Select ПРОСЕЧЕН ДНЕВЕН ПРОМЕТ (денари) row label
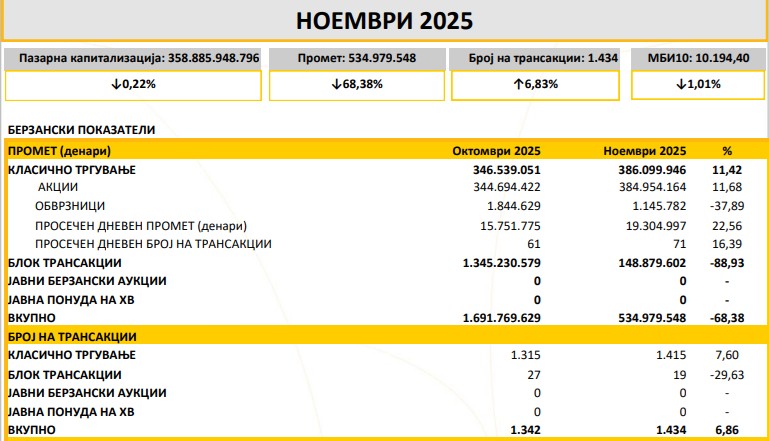 point(140,225)
